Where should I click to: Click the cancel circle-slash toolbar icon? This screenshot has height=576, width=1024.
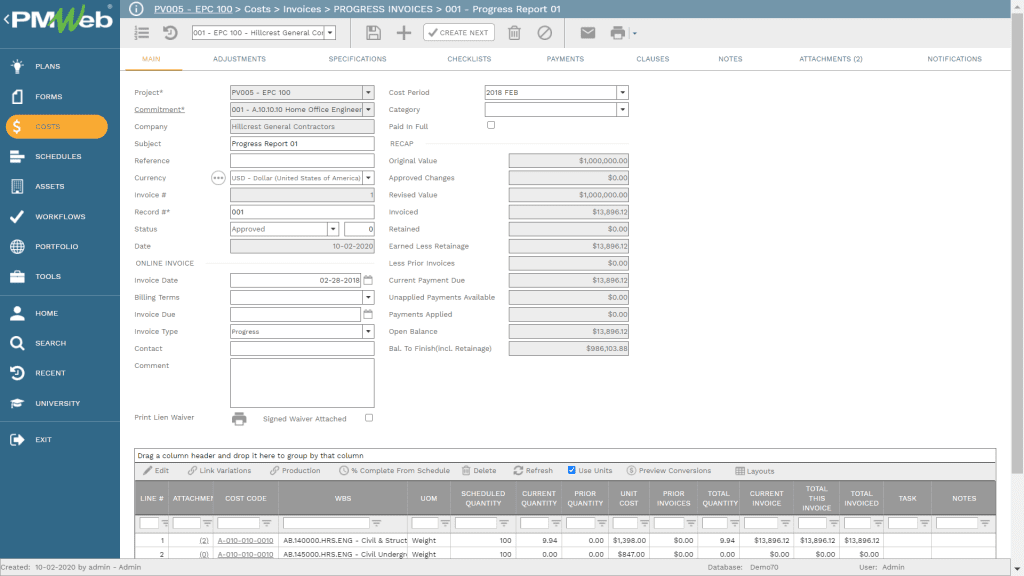click(x=545, y=33)
